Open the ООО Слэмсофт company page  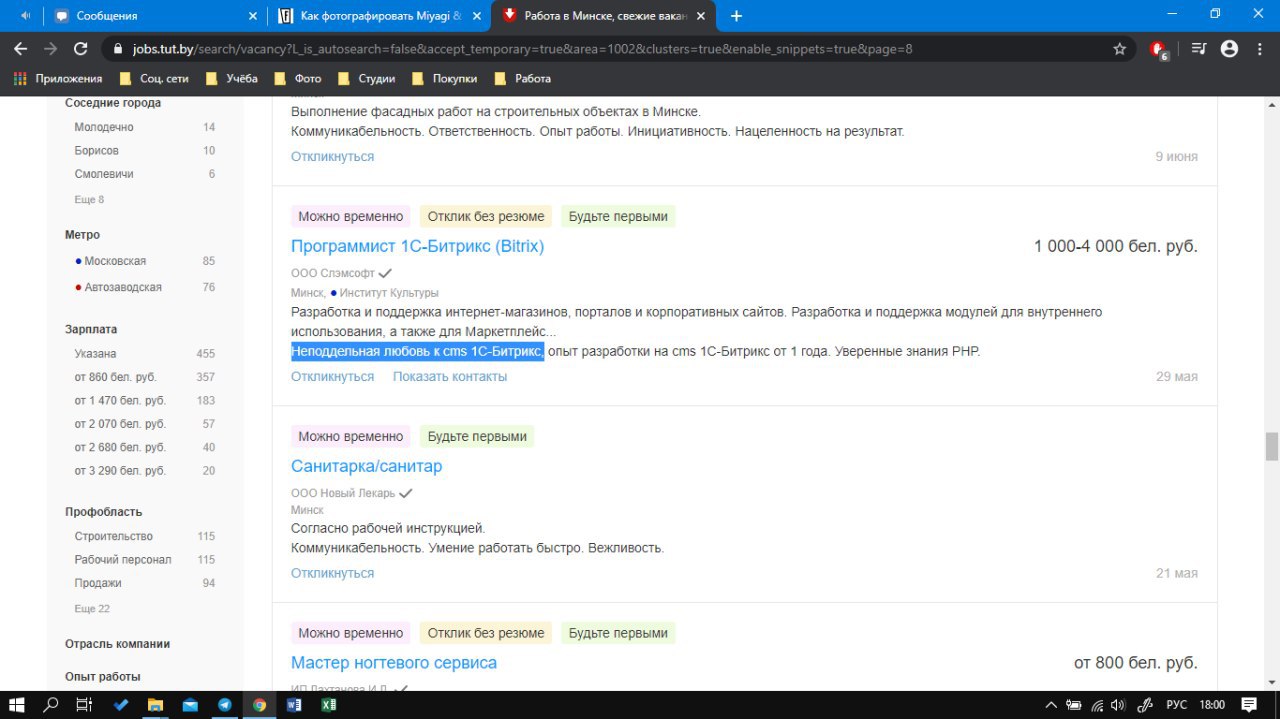pos(333,273)
